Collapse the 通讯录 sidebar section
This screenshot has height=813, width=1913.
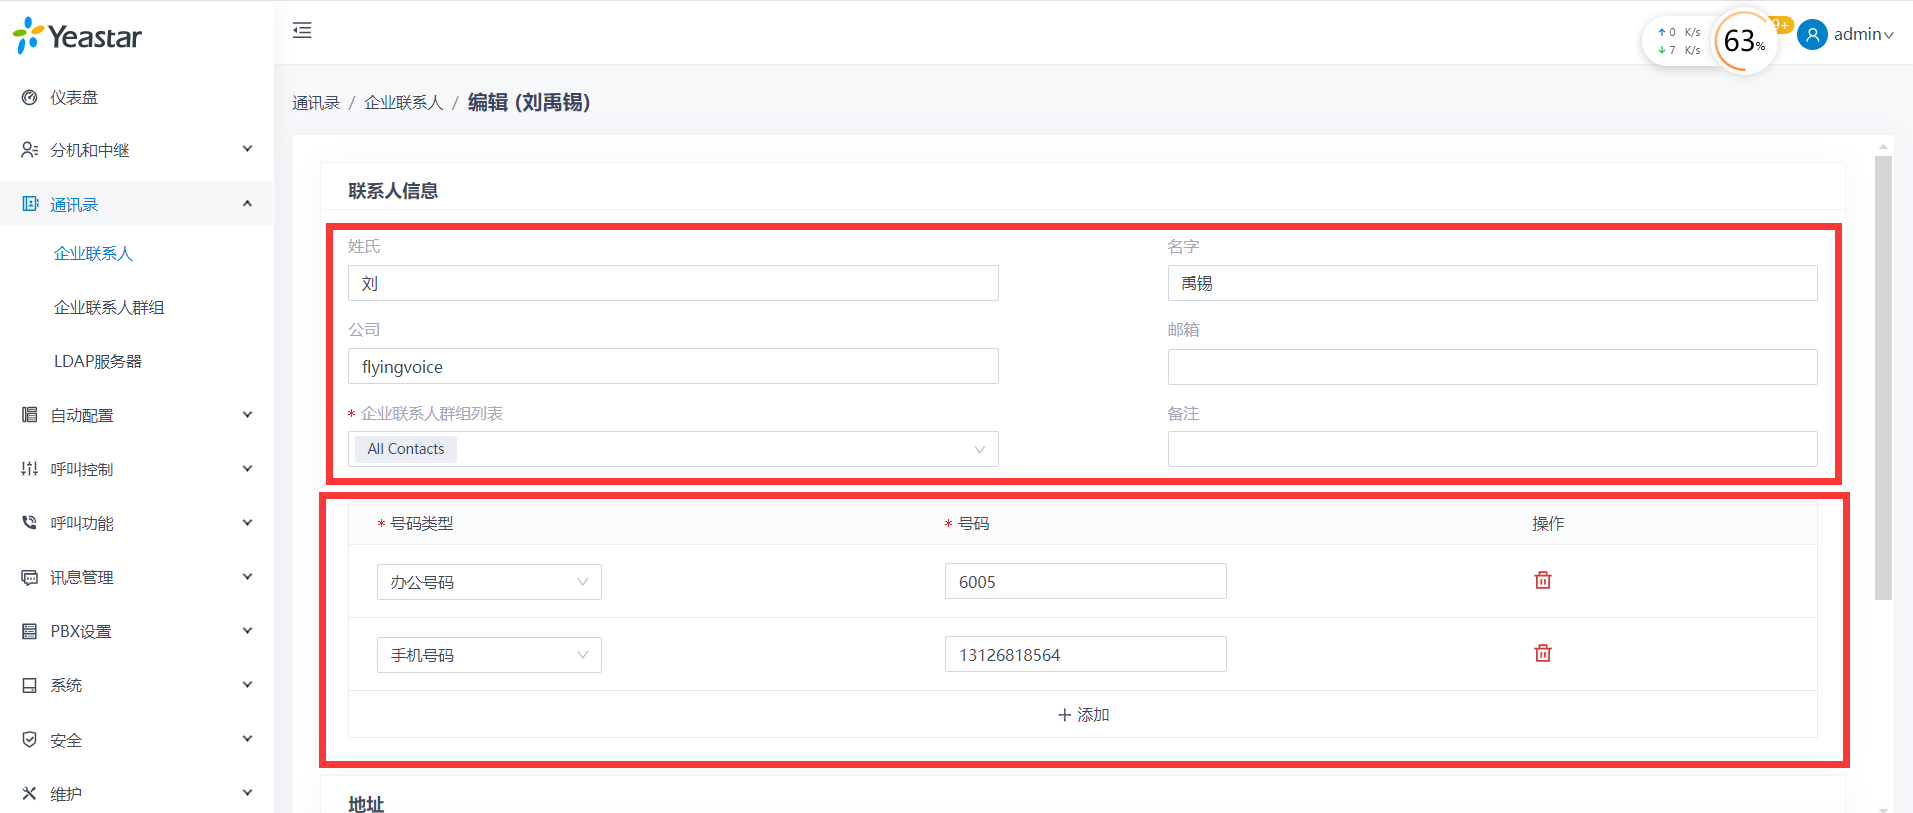click(x=247, y=204)
